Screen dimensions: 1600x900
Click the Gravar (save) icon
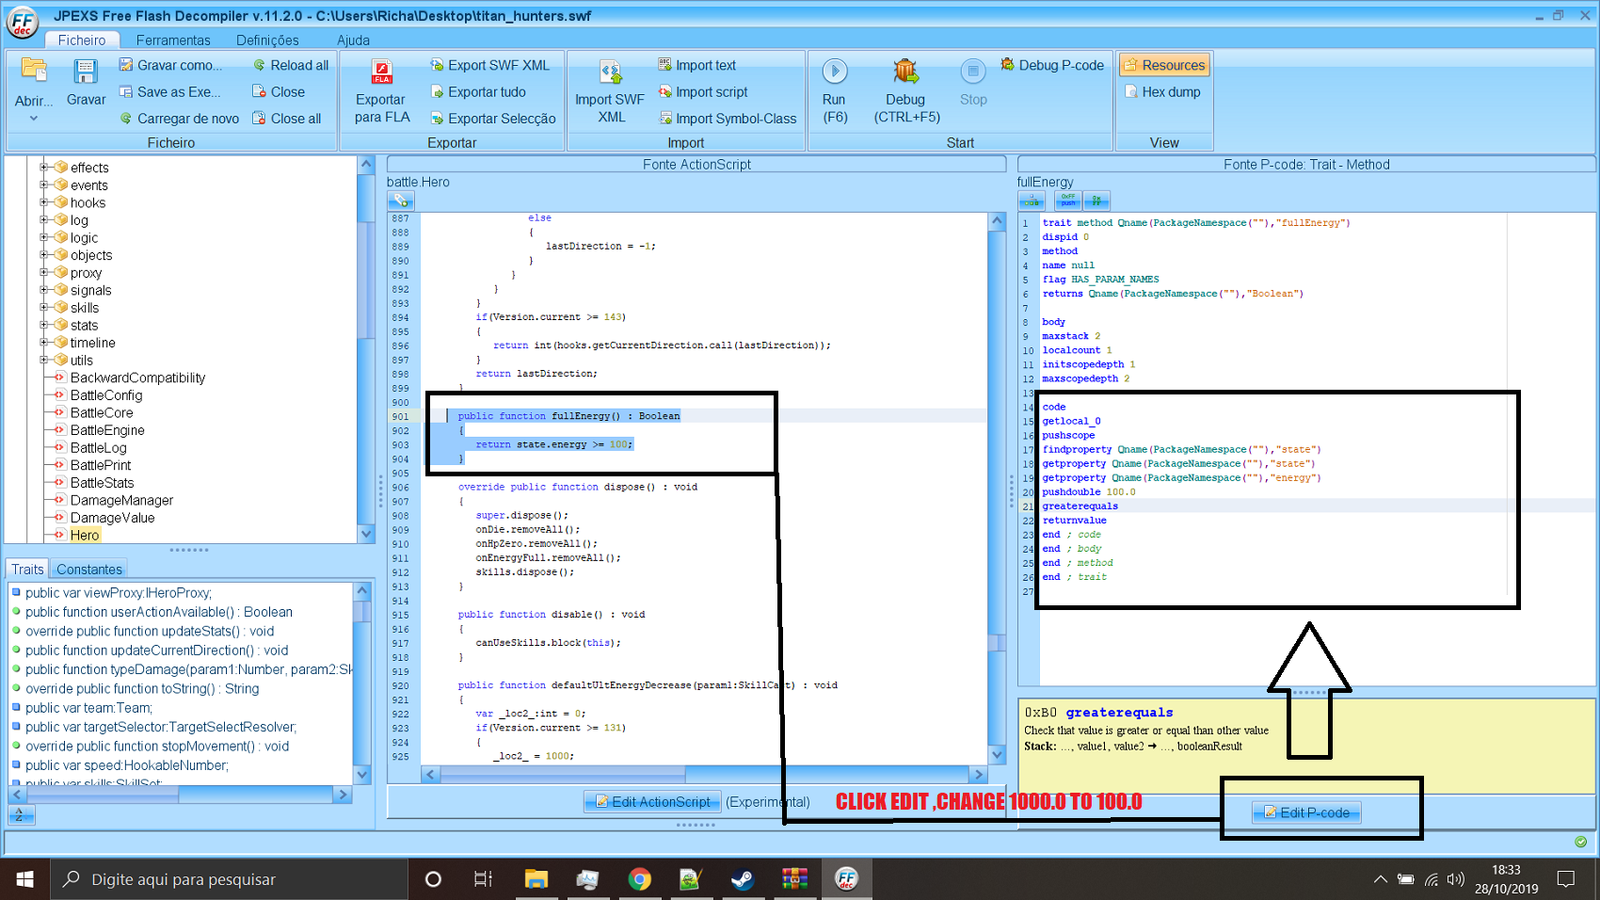tap(86, 73)
